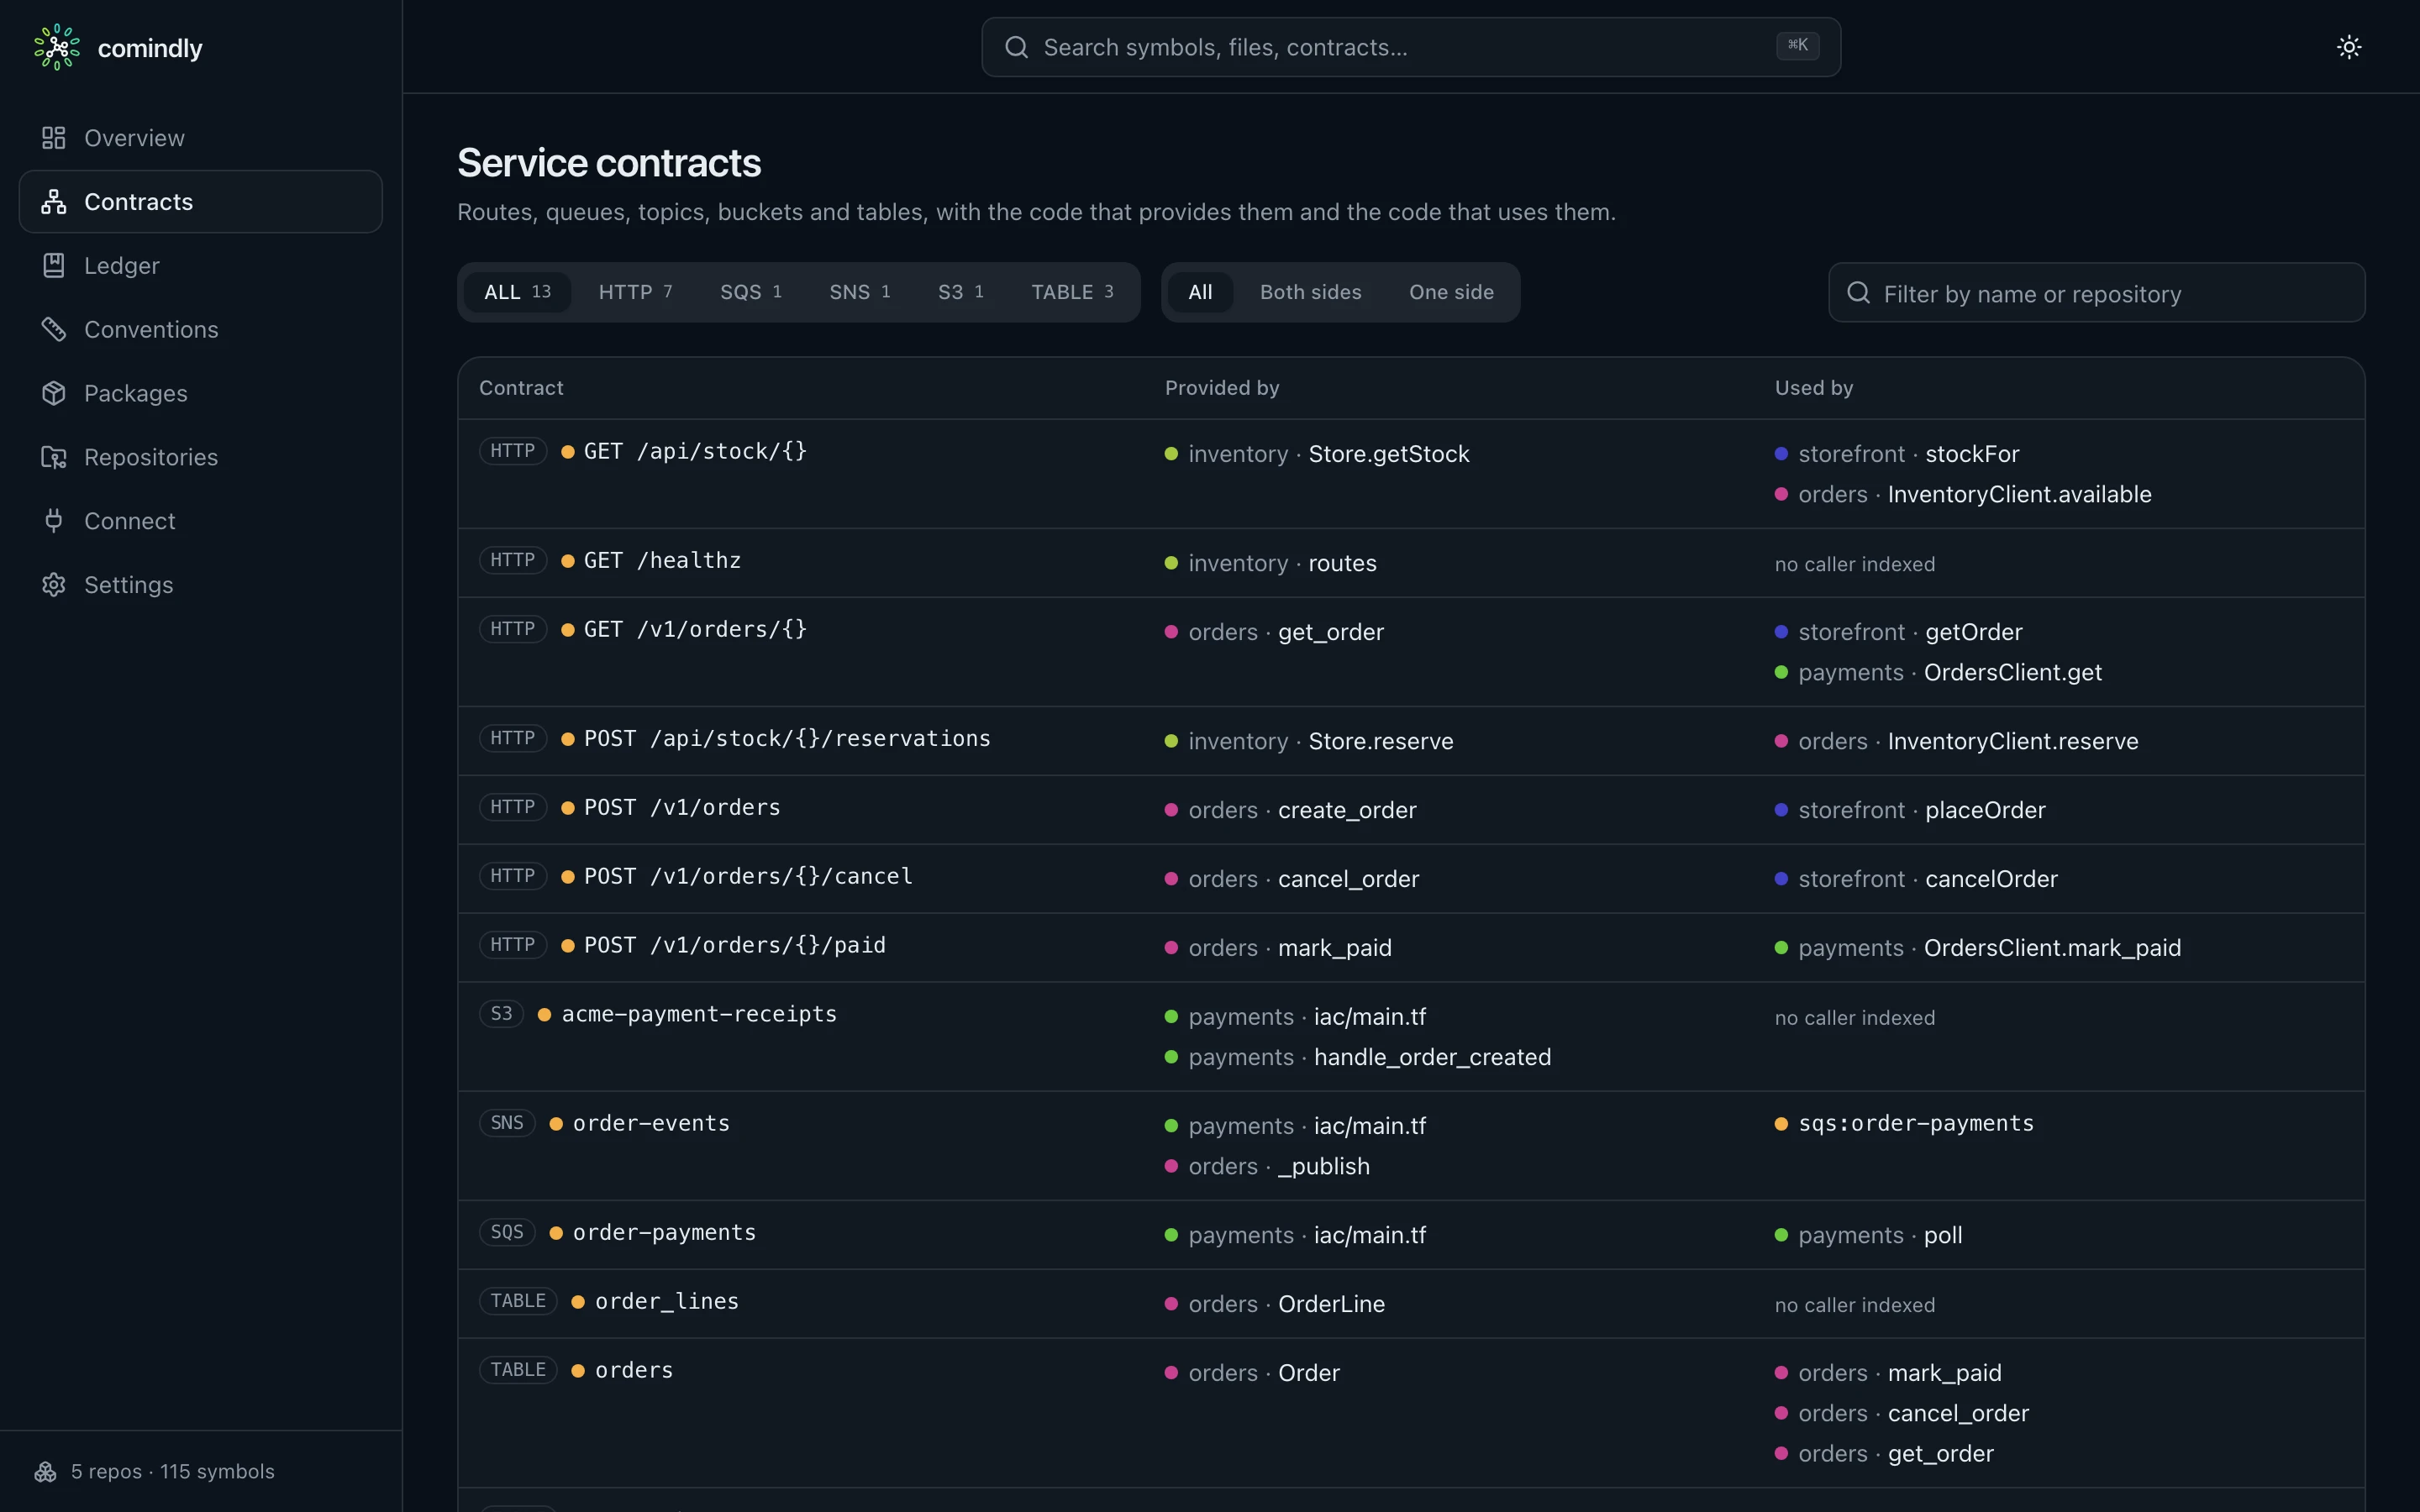Open the acme-payment-receipts S3 contract

[699, 1014]
